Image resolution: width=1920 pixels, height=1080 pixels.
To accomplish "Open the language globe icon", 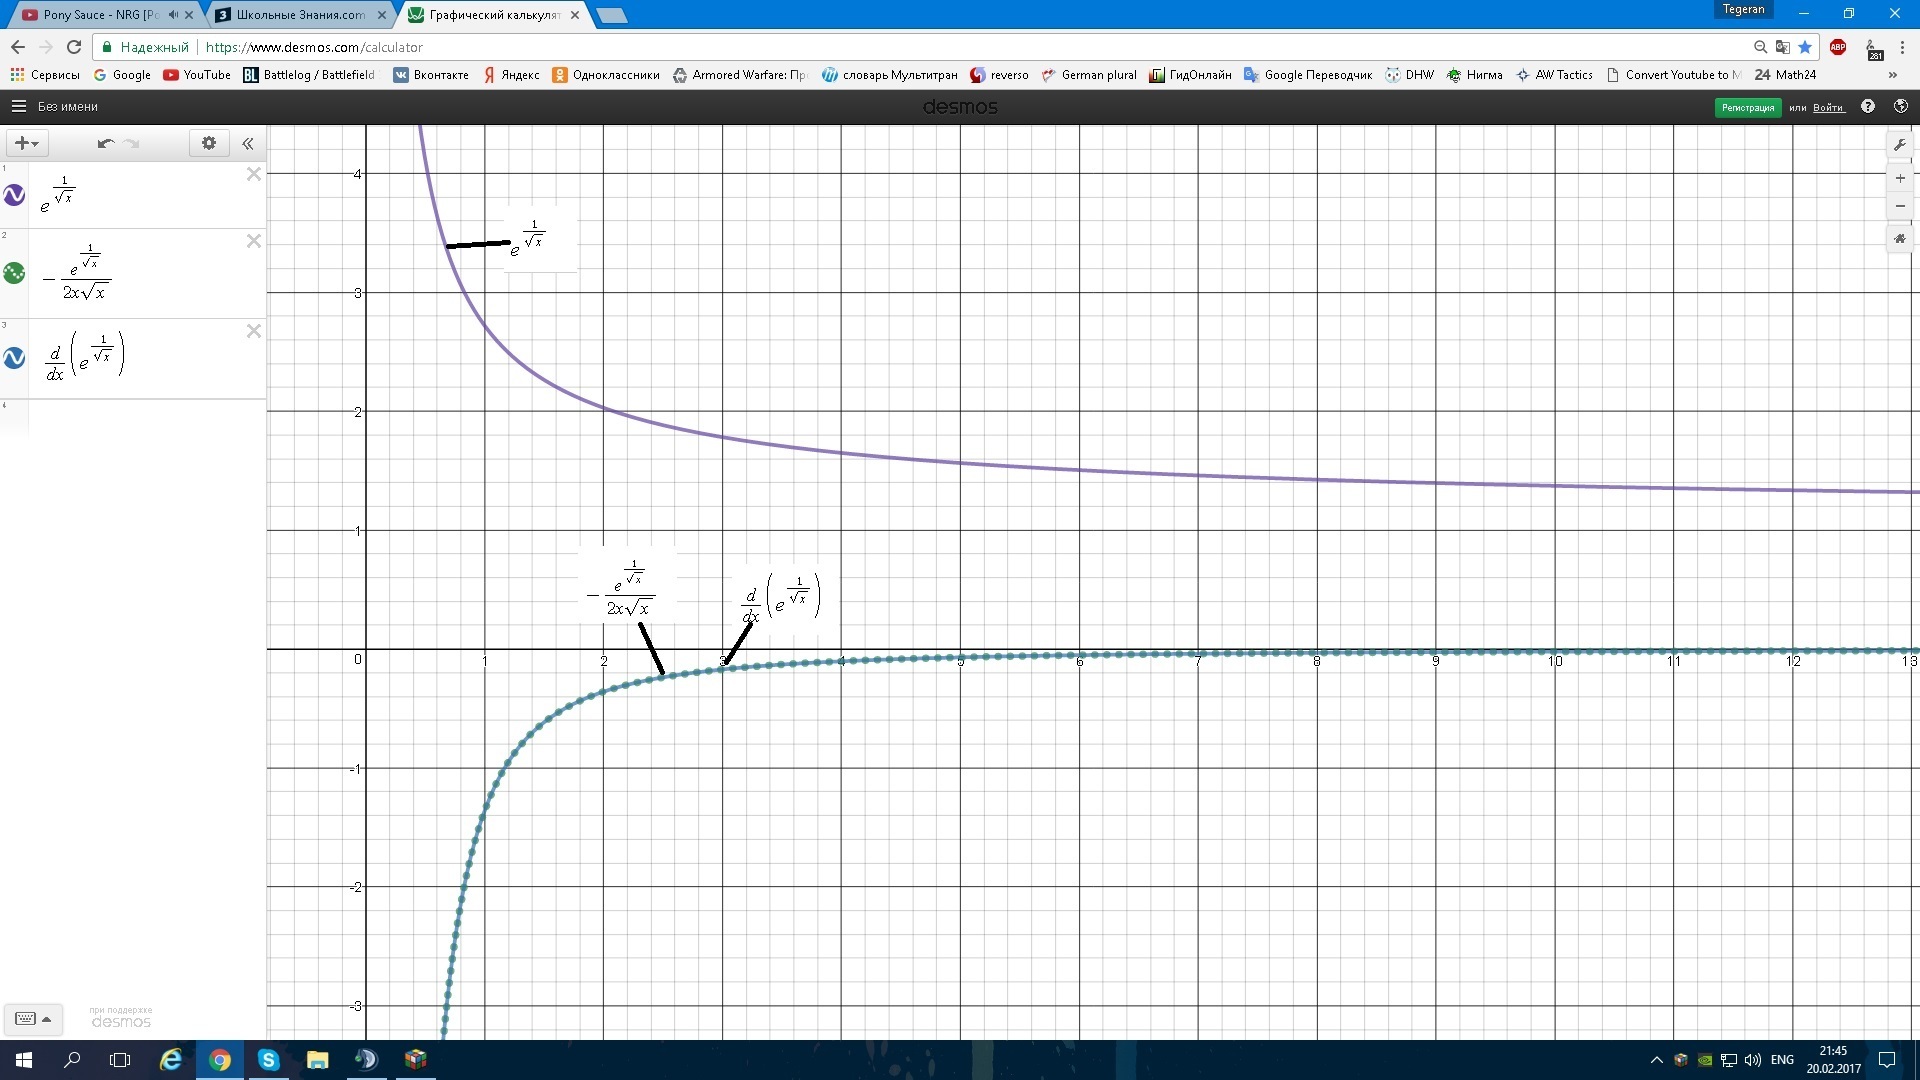I will point(1900,106).
